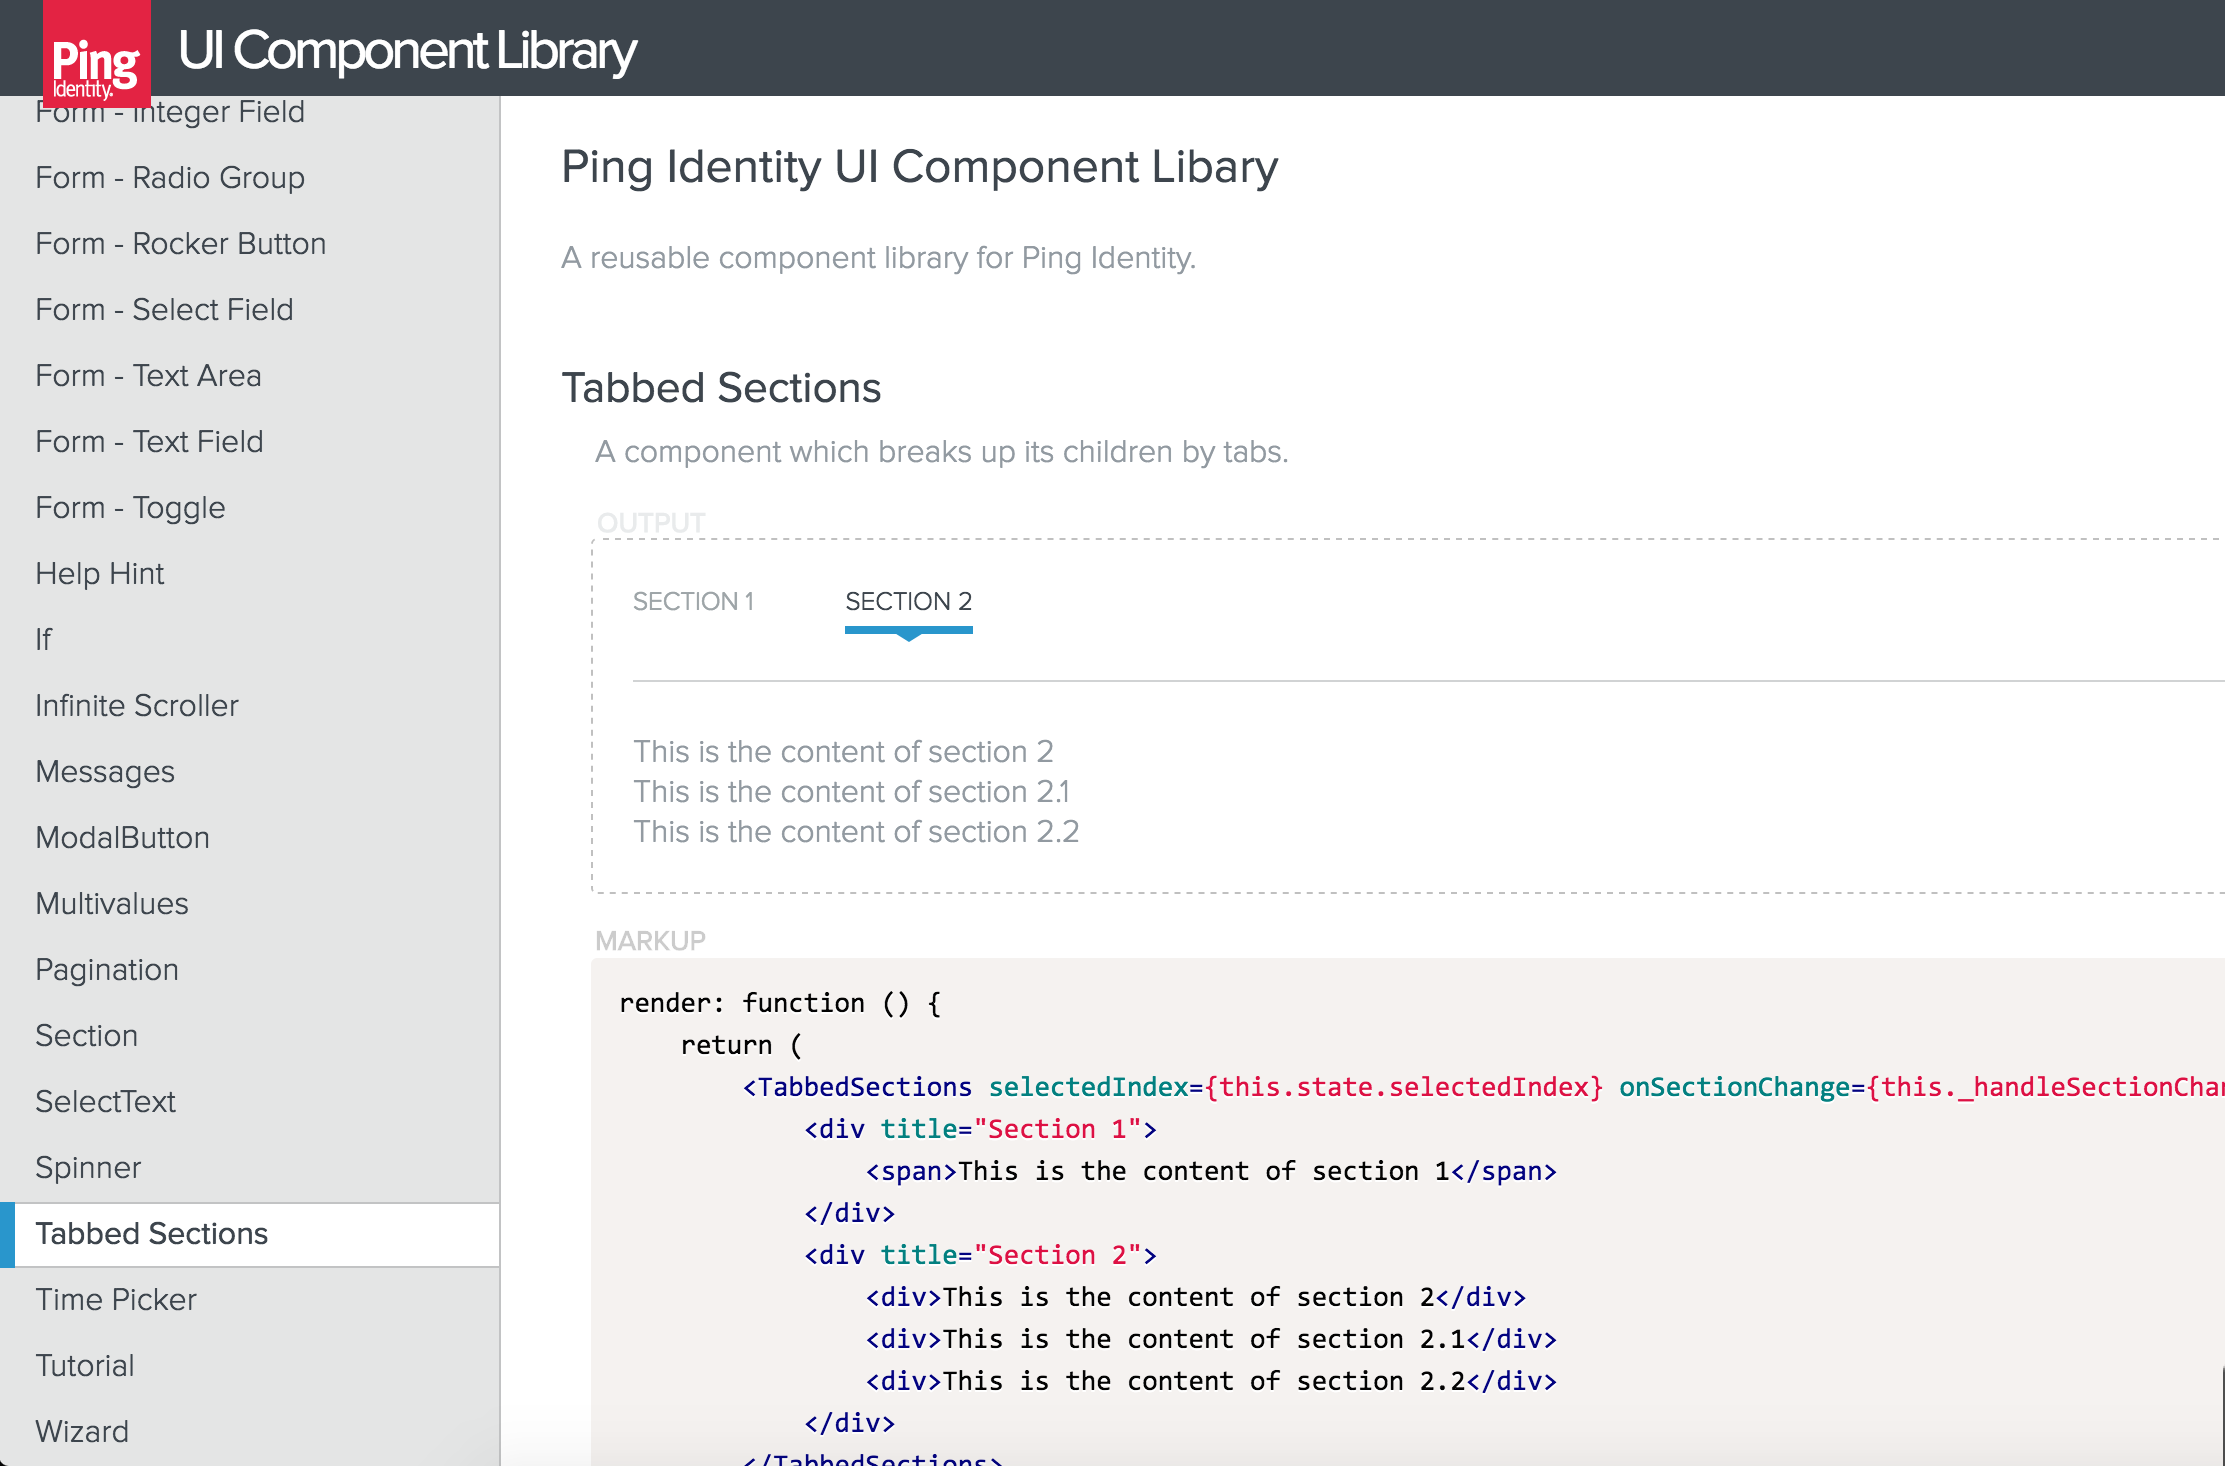Navigate to Form - Text Field

(x=149, y=442)
